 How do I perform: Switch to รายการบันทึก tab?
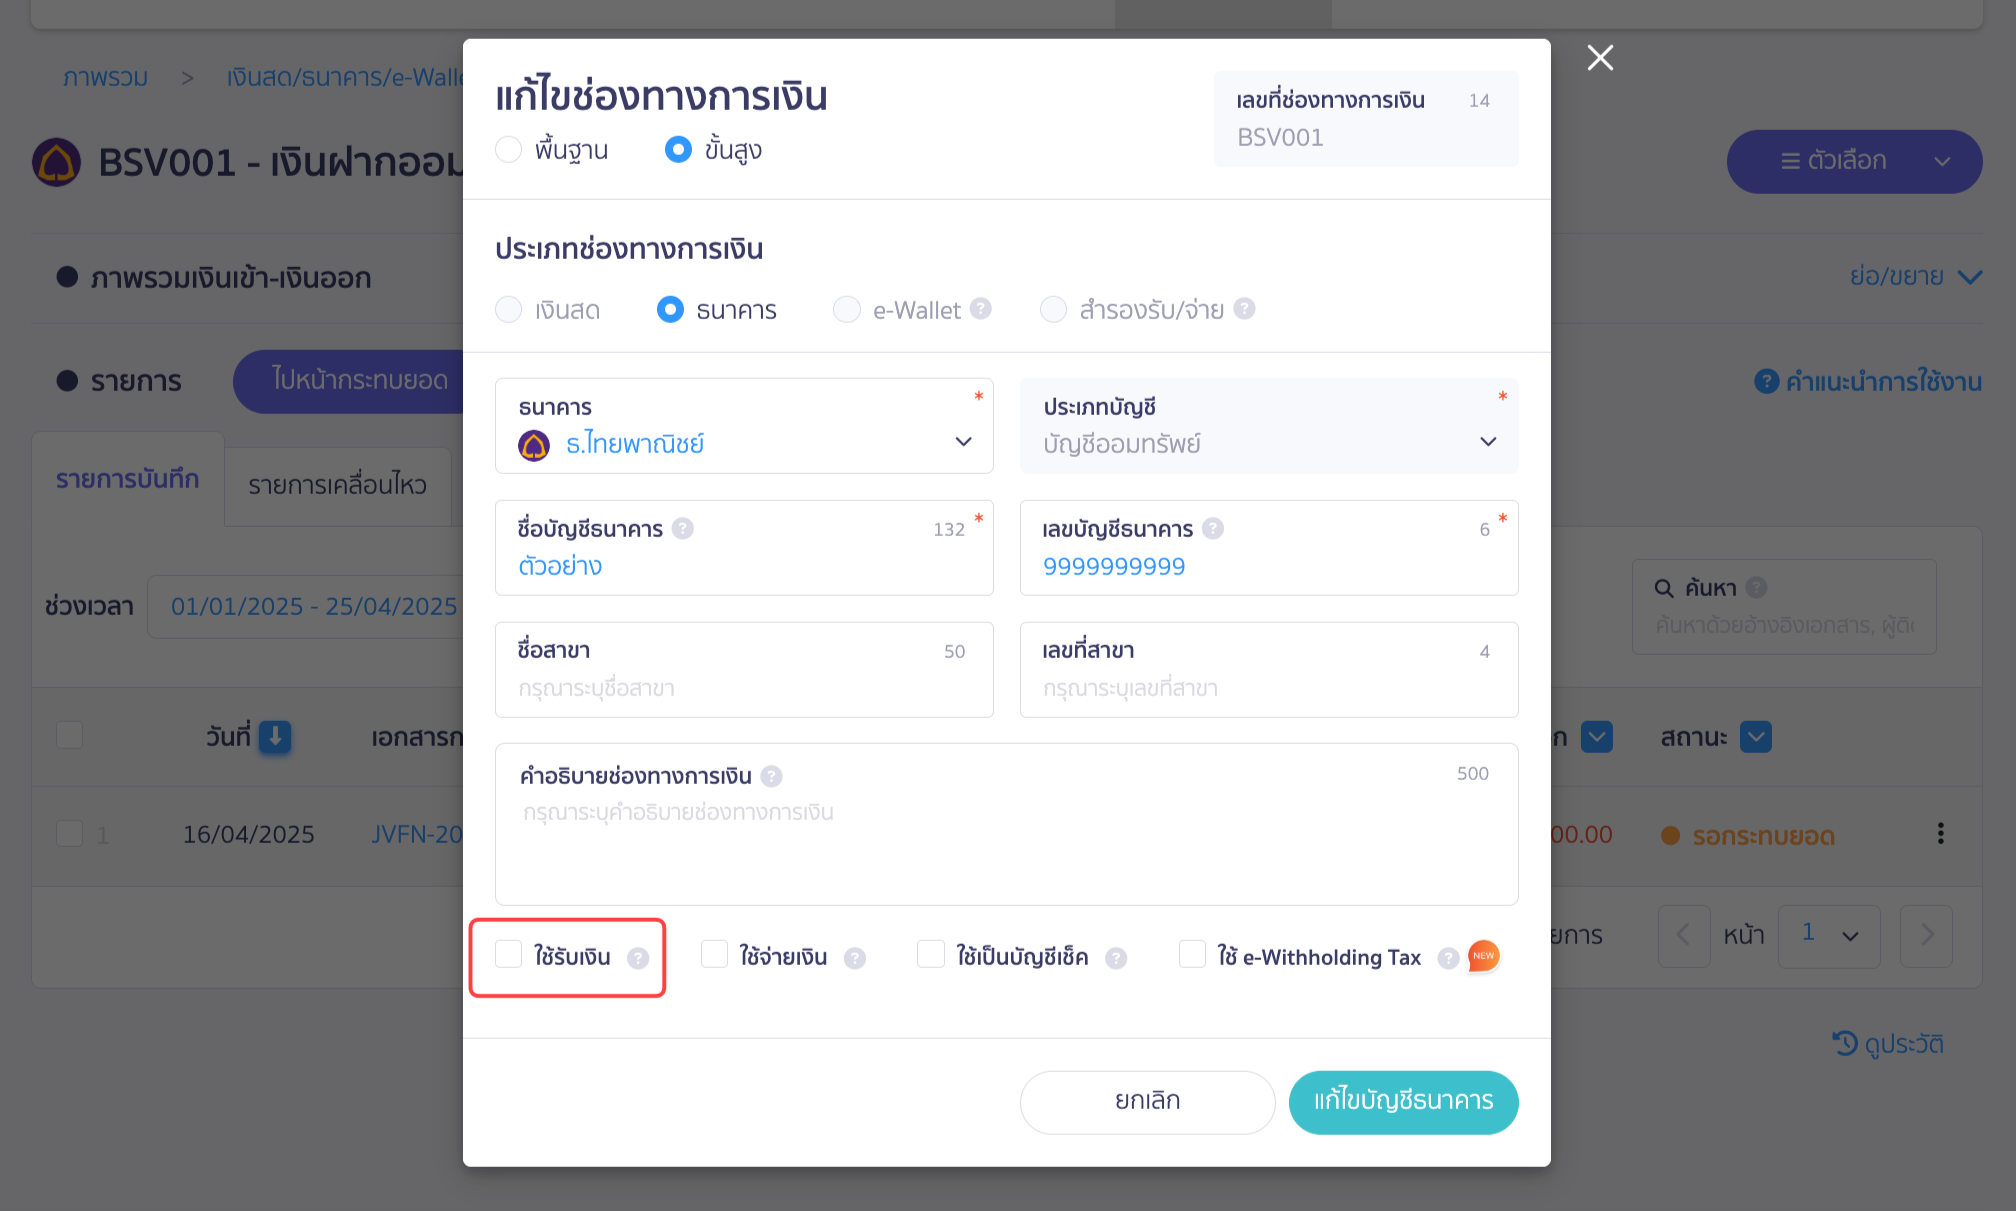pyautogui.click(x=128, y=479)
